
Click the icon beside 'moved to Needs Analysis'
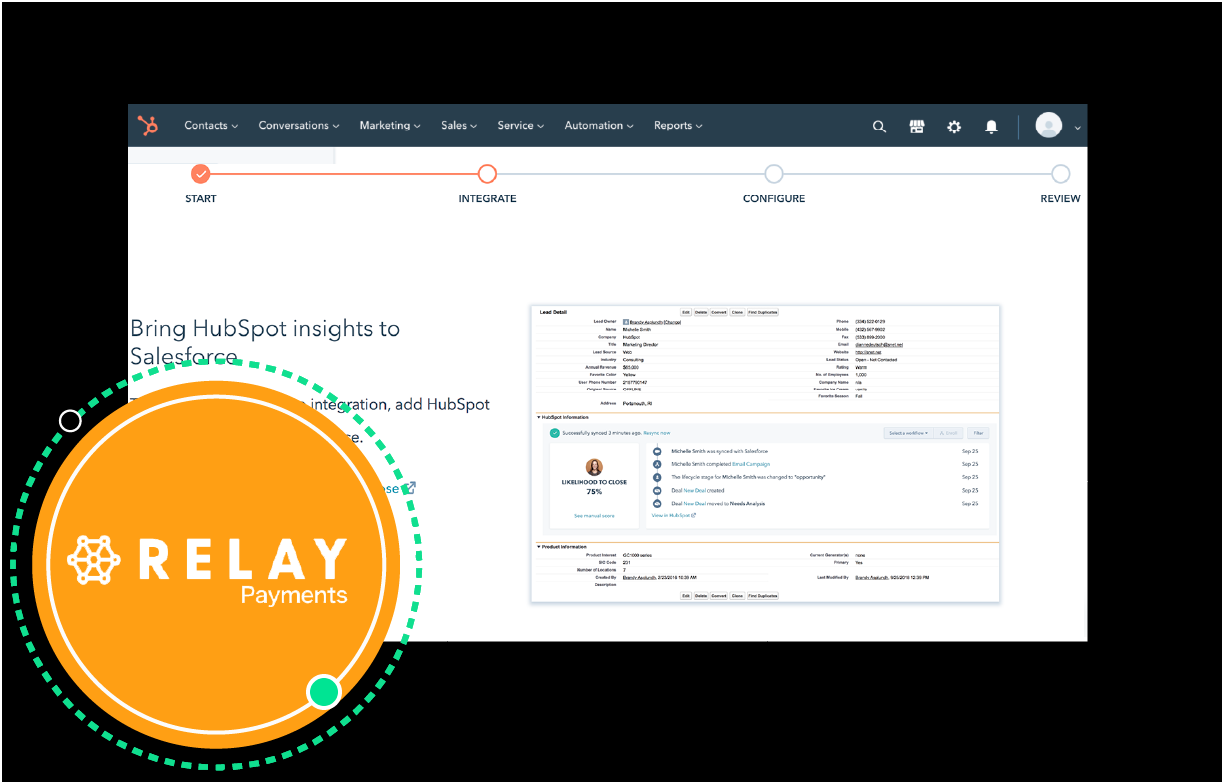657,503
